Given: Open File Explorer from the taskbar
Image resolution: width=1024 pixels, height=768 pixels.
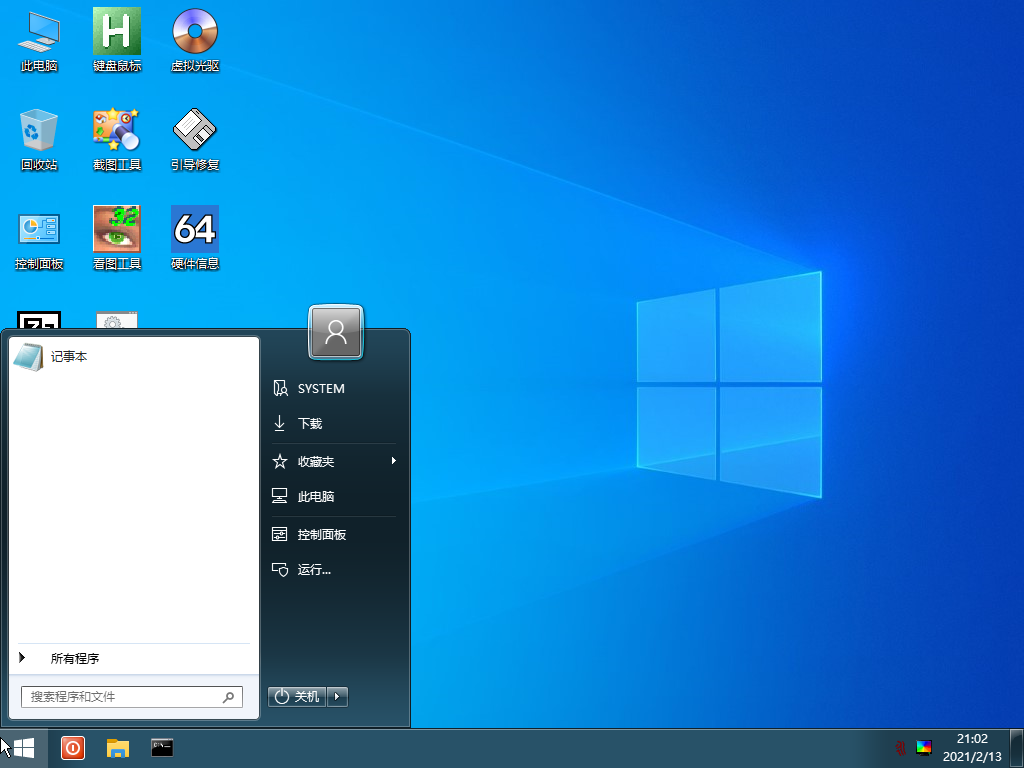Looking at the screenshot, I should (x=118, y=748).
